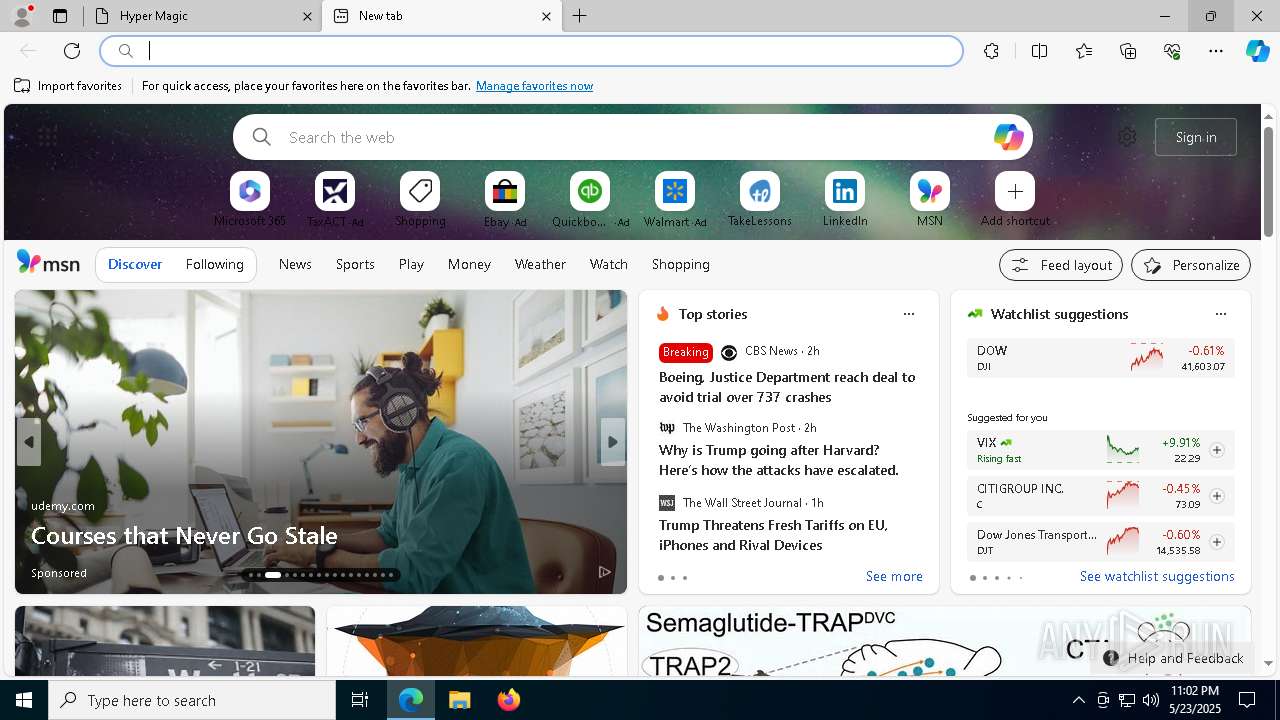This screenshot has height=720, width=1280.
Task: Click the Personalize button
Action: pyautogui.click(x=1191, y=265)
